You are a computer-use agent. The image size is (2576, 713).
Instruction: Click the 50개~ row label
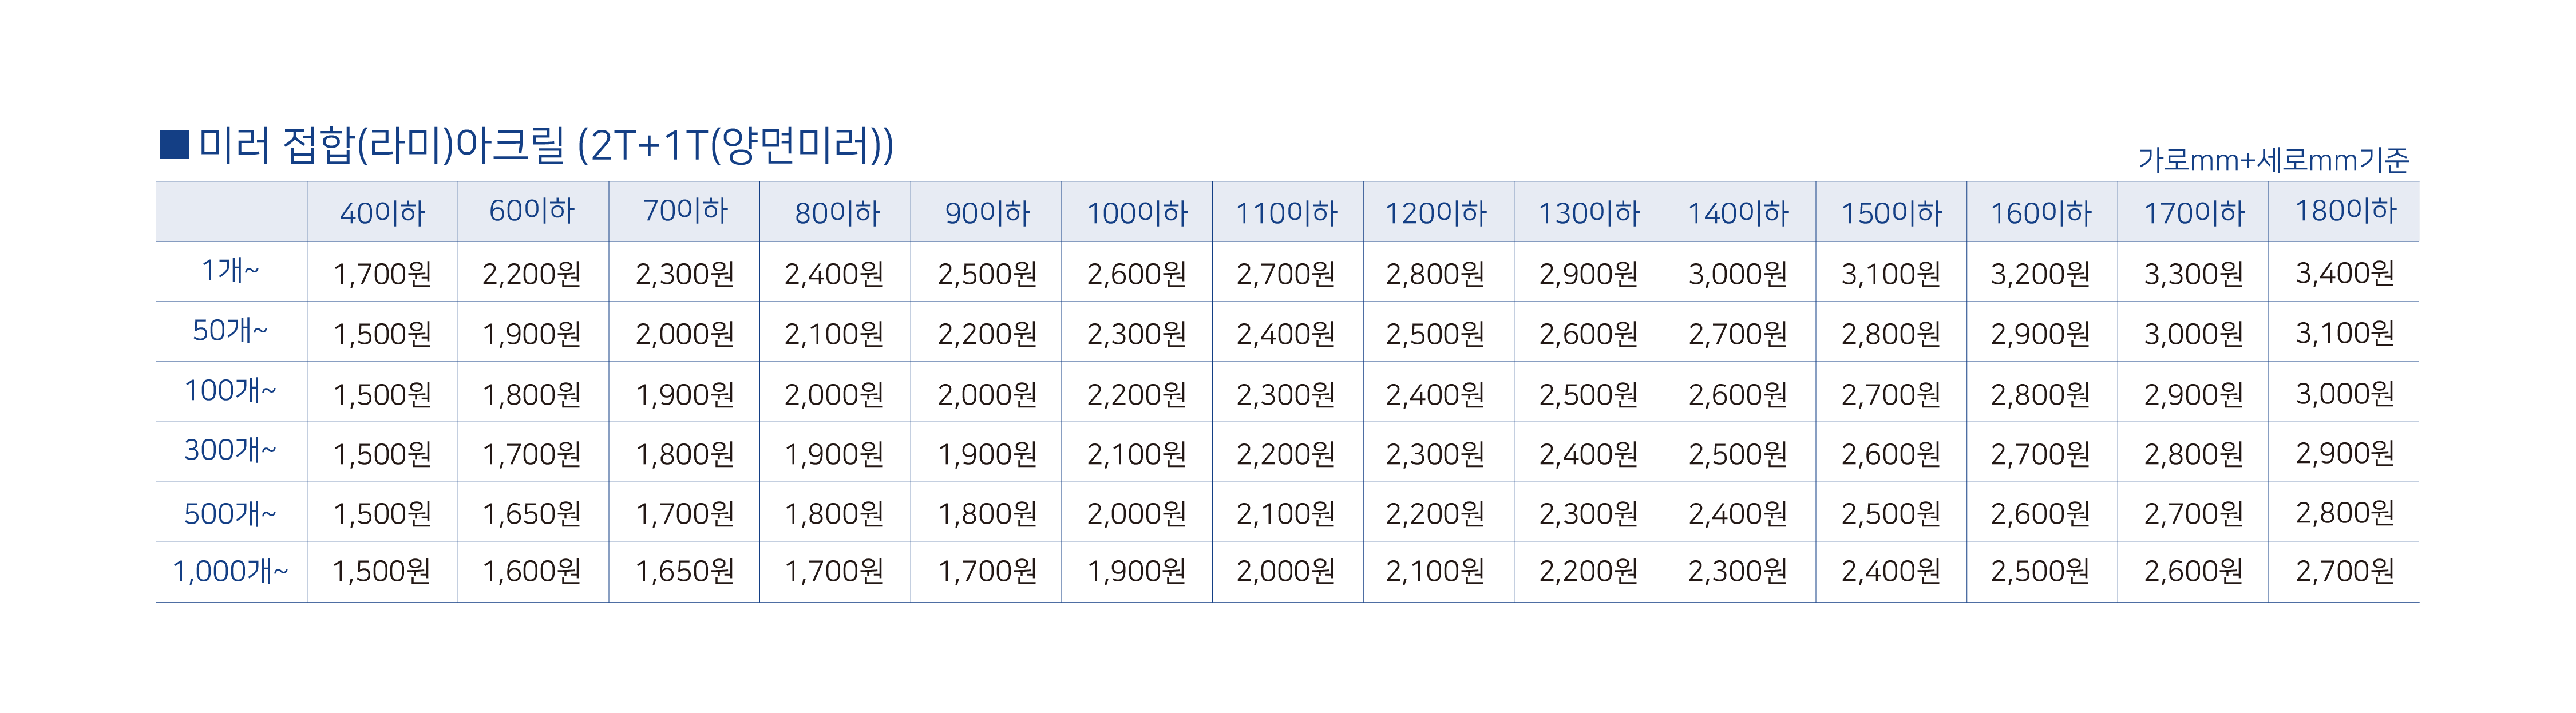(x=231, y=331)
